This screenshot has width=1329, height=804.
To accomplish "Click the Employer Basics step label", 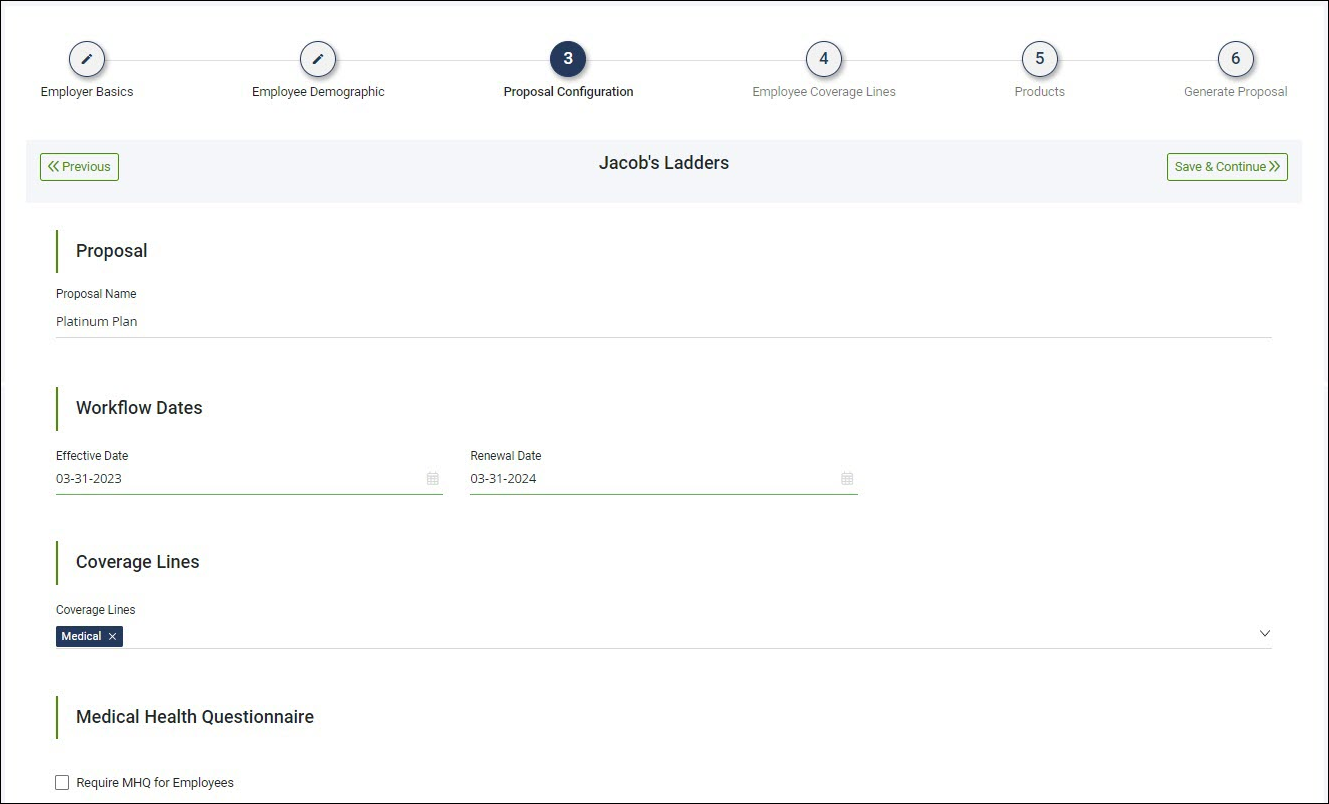I will [x=86, y=91].
